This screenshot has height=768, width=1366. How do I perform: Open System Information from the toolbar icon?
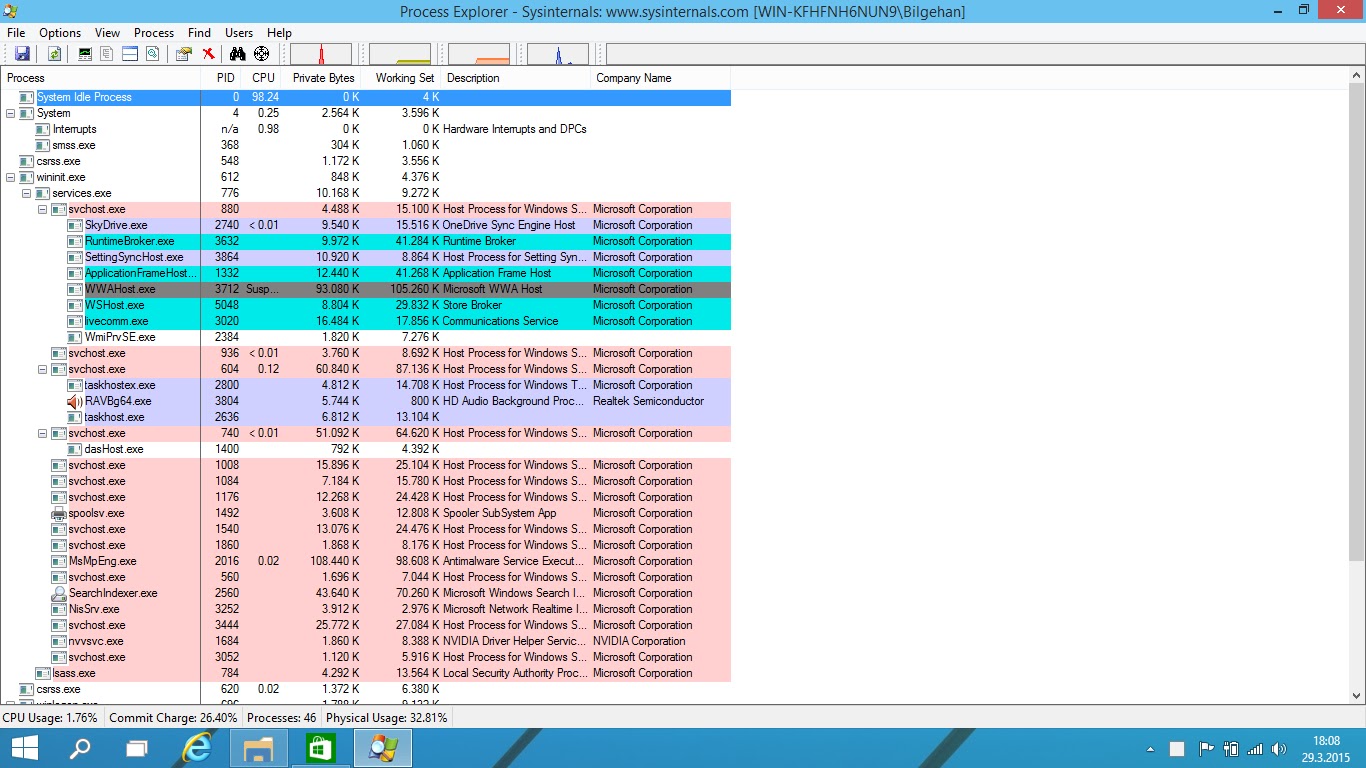85,54
